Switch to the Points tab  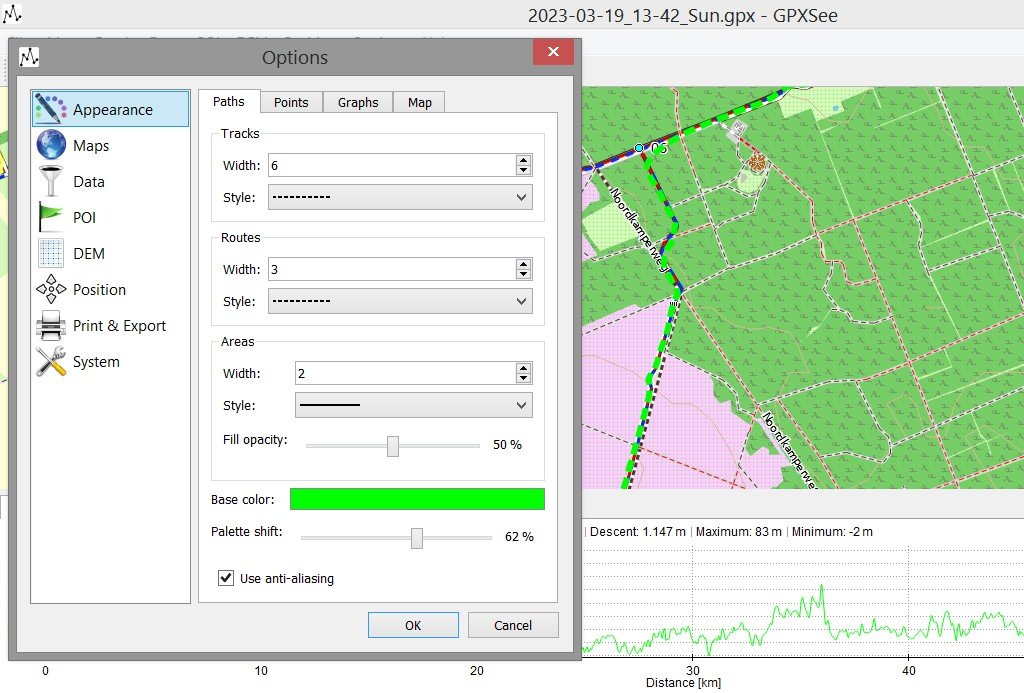point(291,102)
